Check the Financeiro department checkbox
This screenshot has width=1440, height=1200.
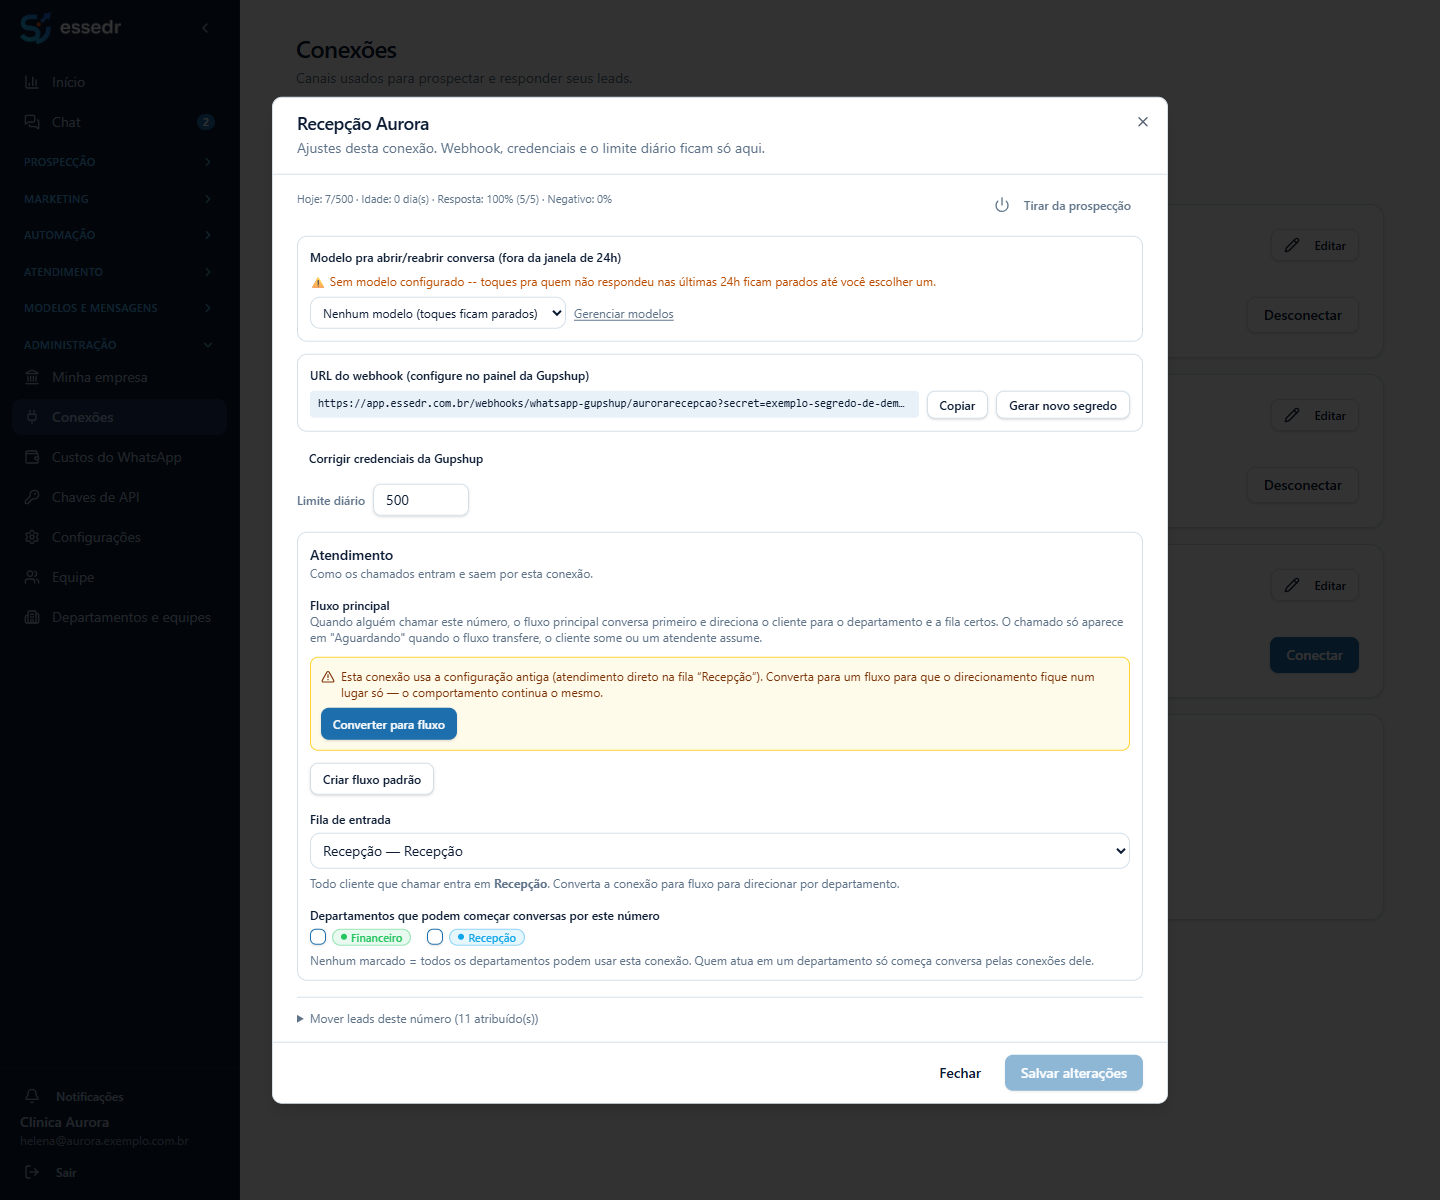point(318,937)
